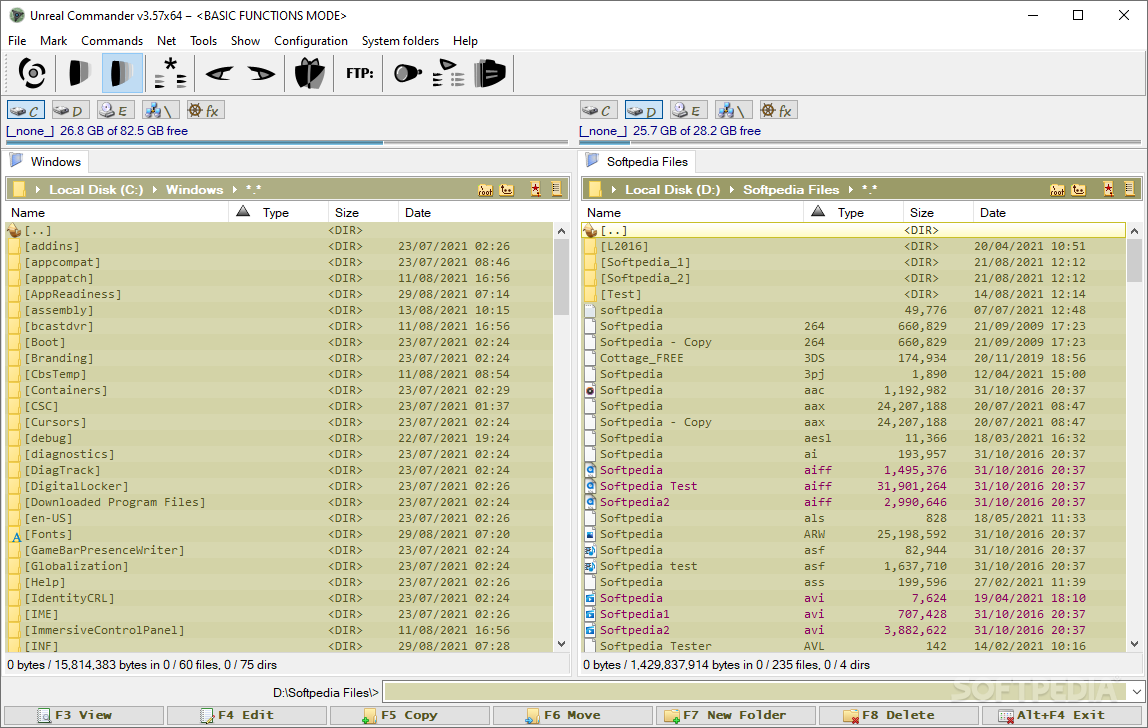Click Alt+F4 Exit button
Viewport: 1148px width, 728px height.
(1062, 716)
